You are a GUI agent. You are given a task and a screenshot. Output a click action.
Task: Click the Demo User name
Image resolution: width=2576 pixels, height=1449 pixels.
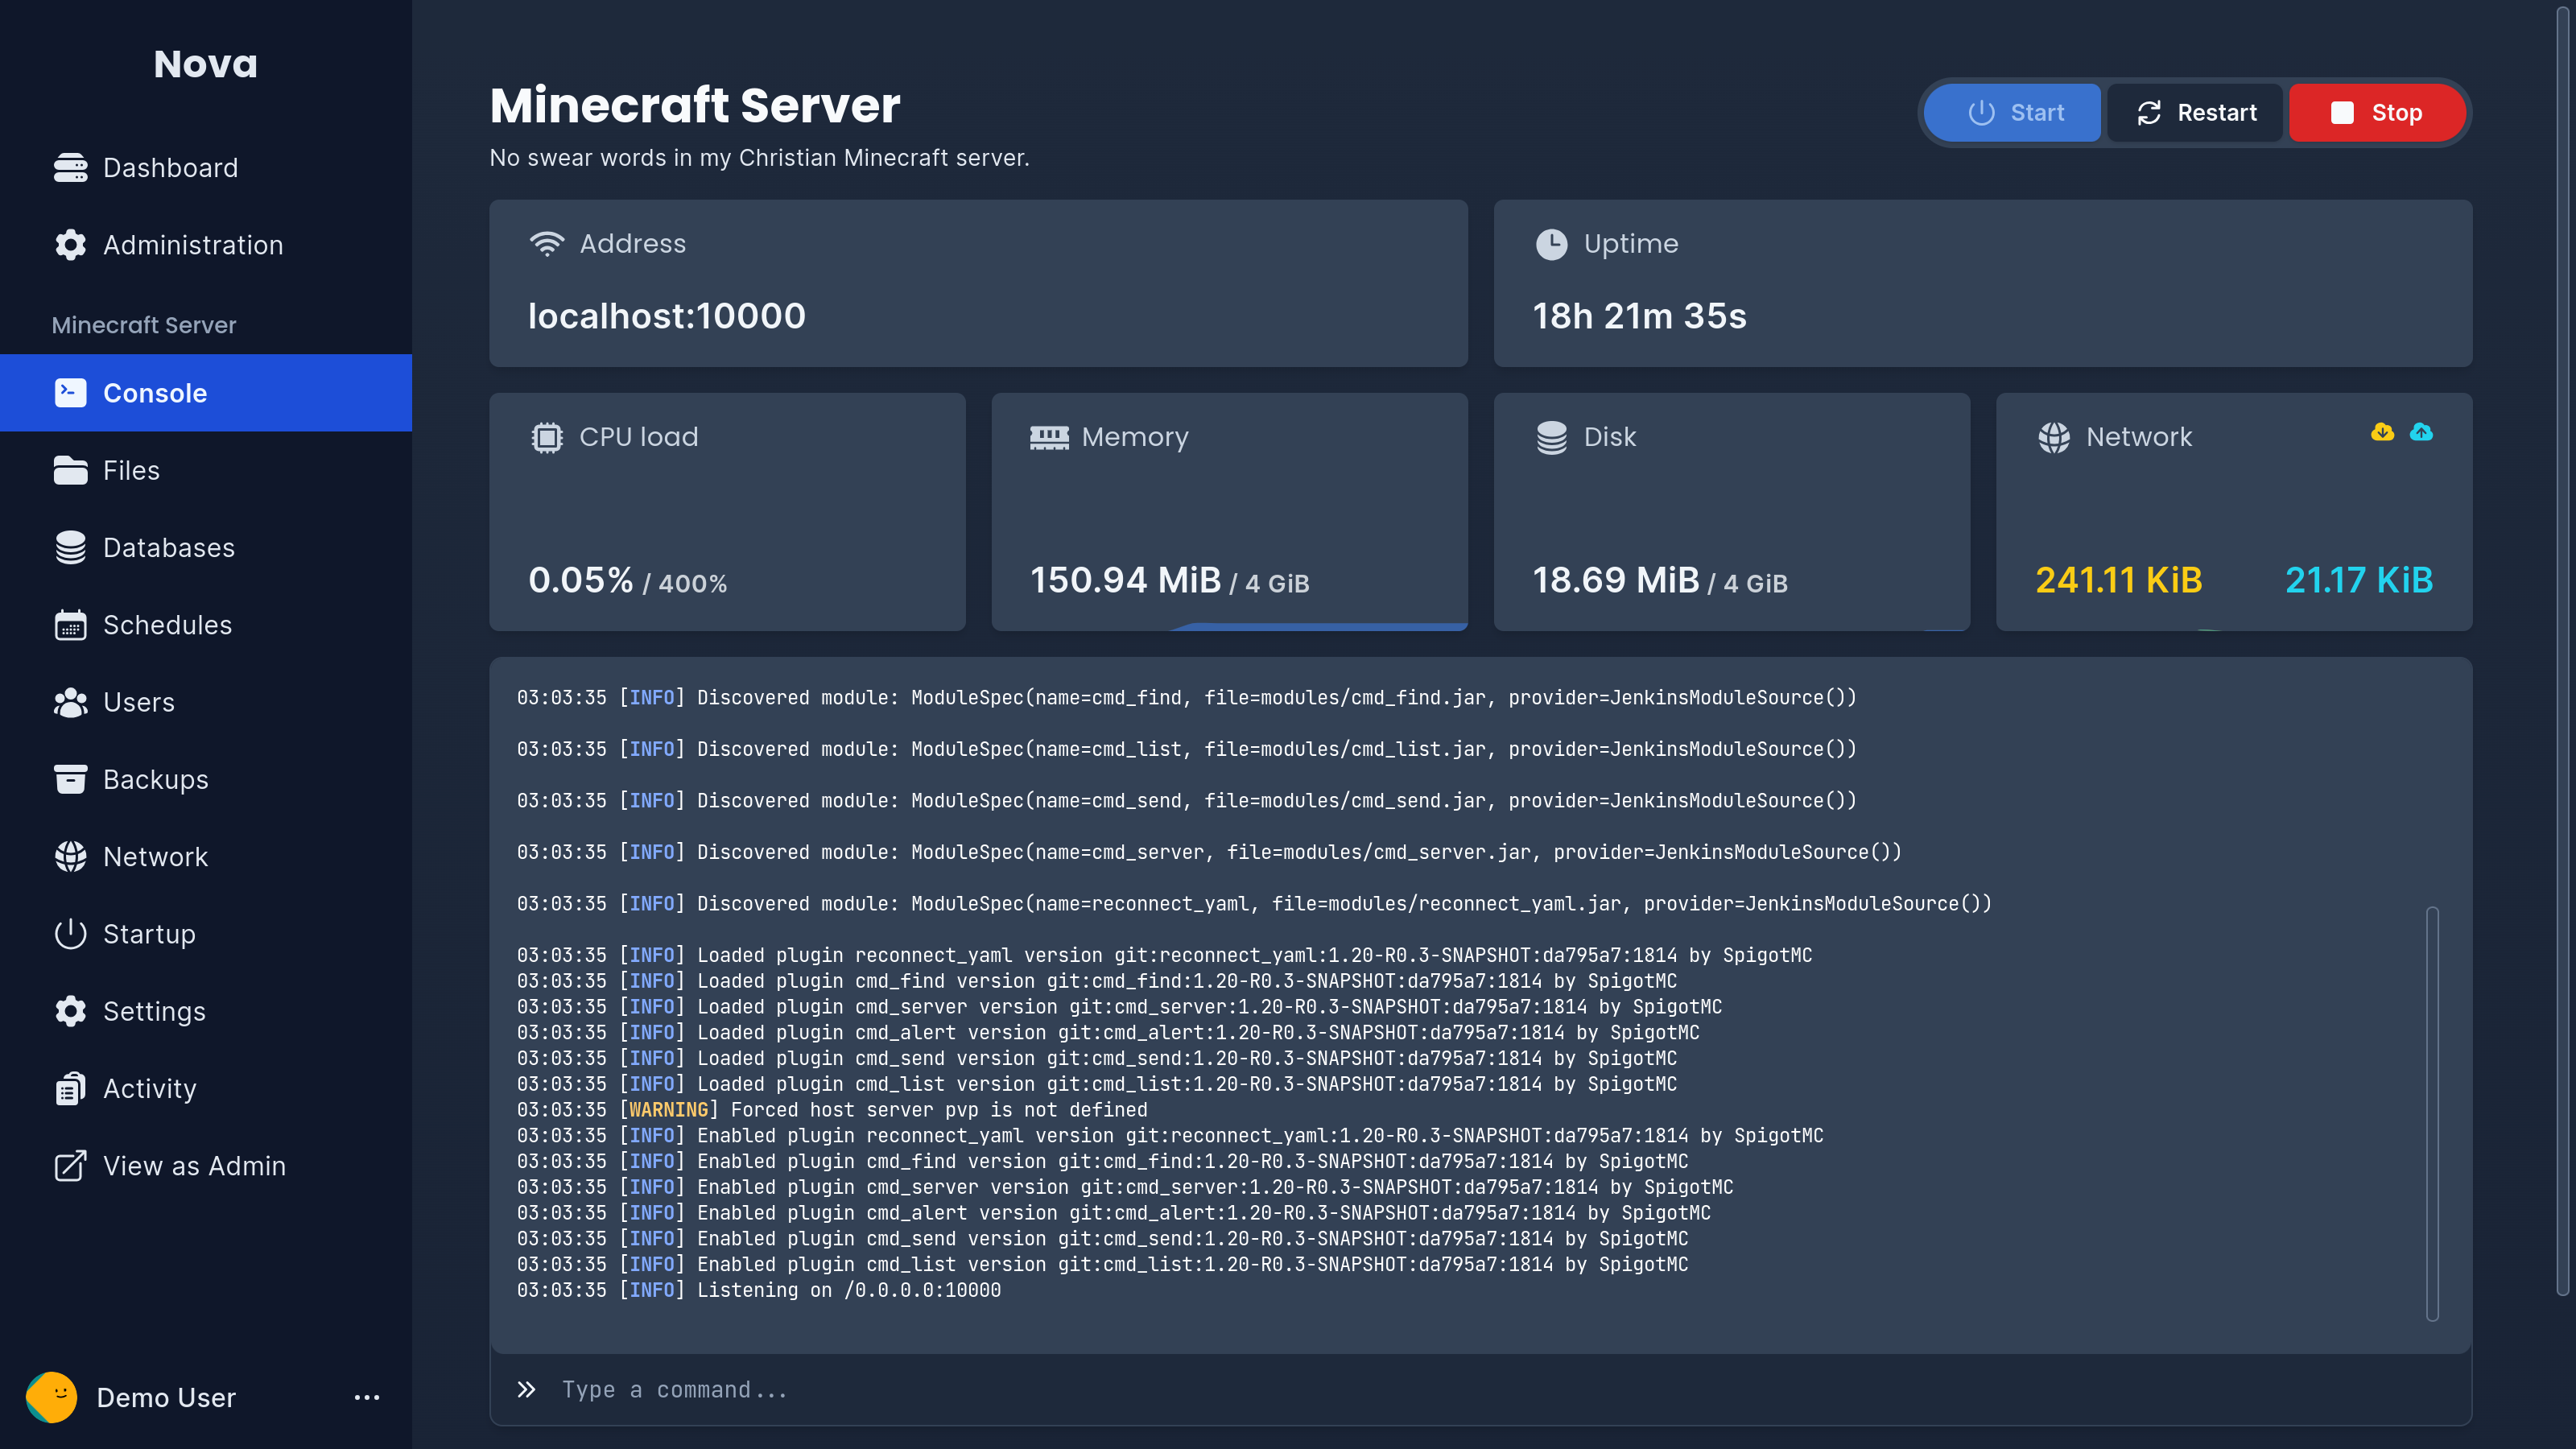click(x=166, y=1397)
